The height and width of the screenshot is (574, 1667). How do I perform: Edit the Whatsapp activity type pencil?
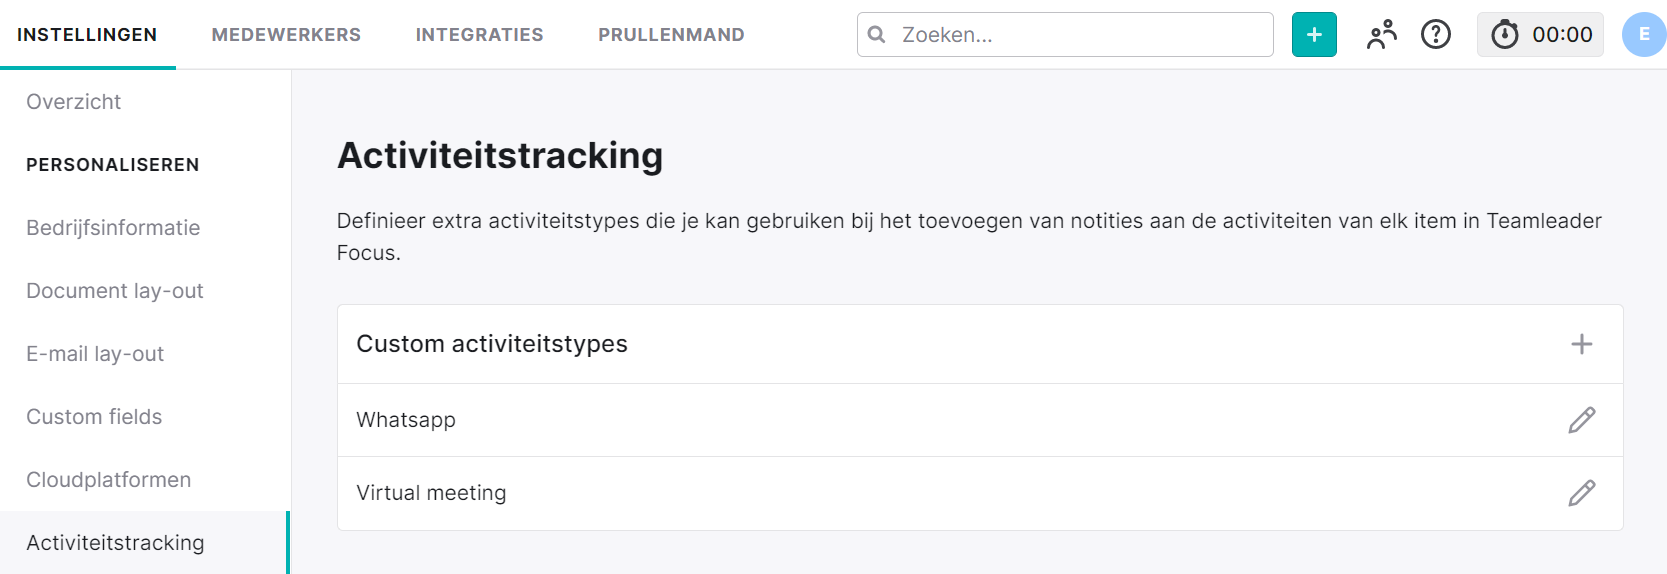(1582, 420)
